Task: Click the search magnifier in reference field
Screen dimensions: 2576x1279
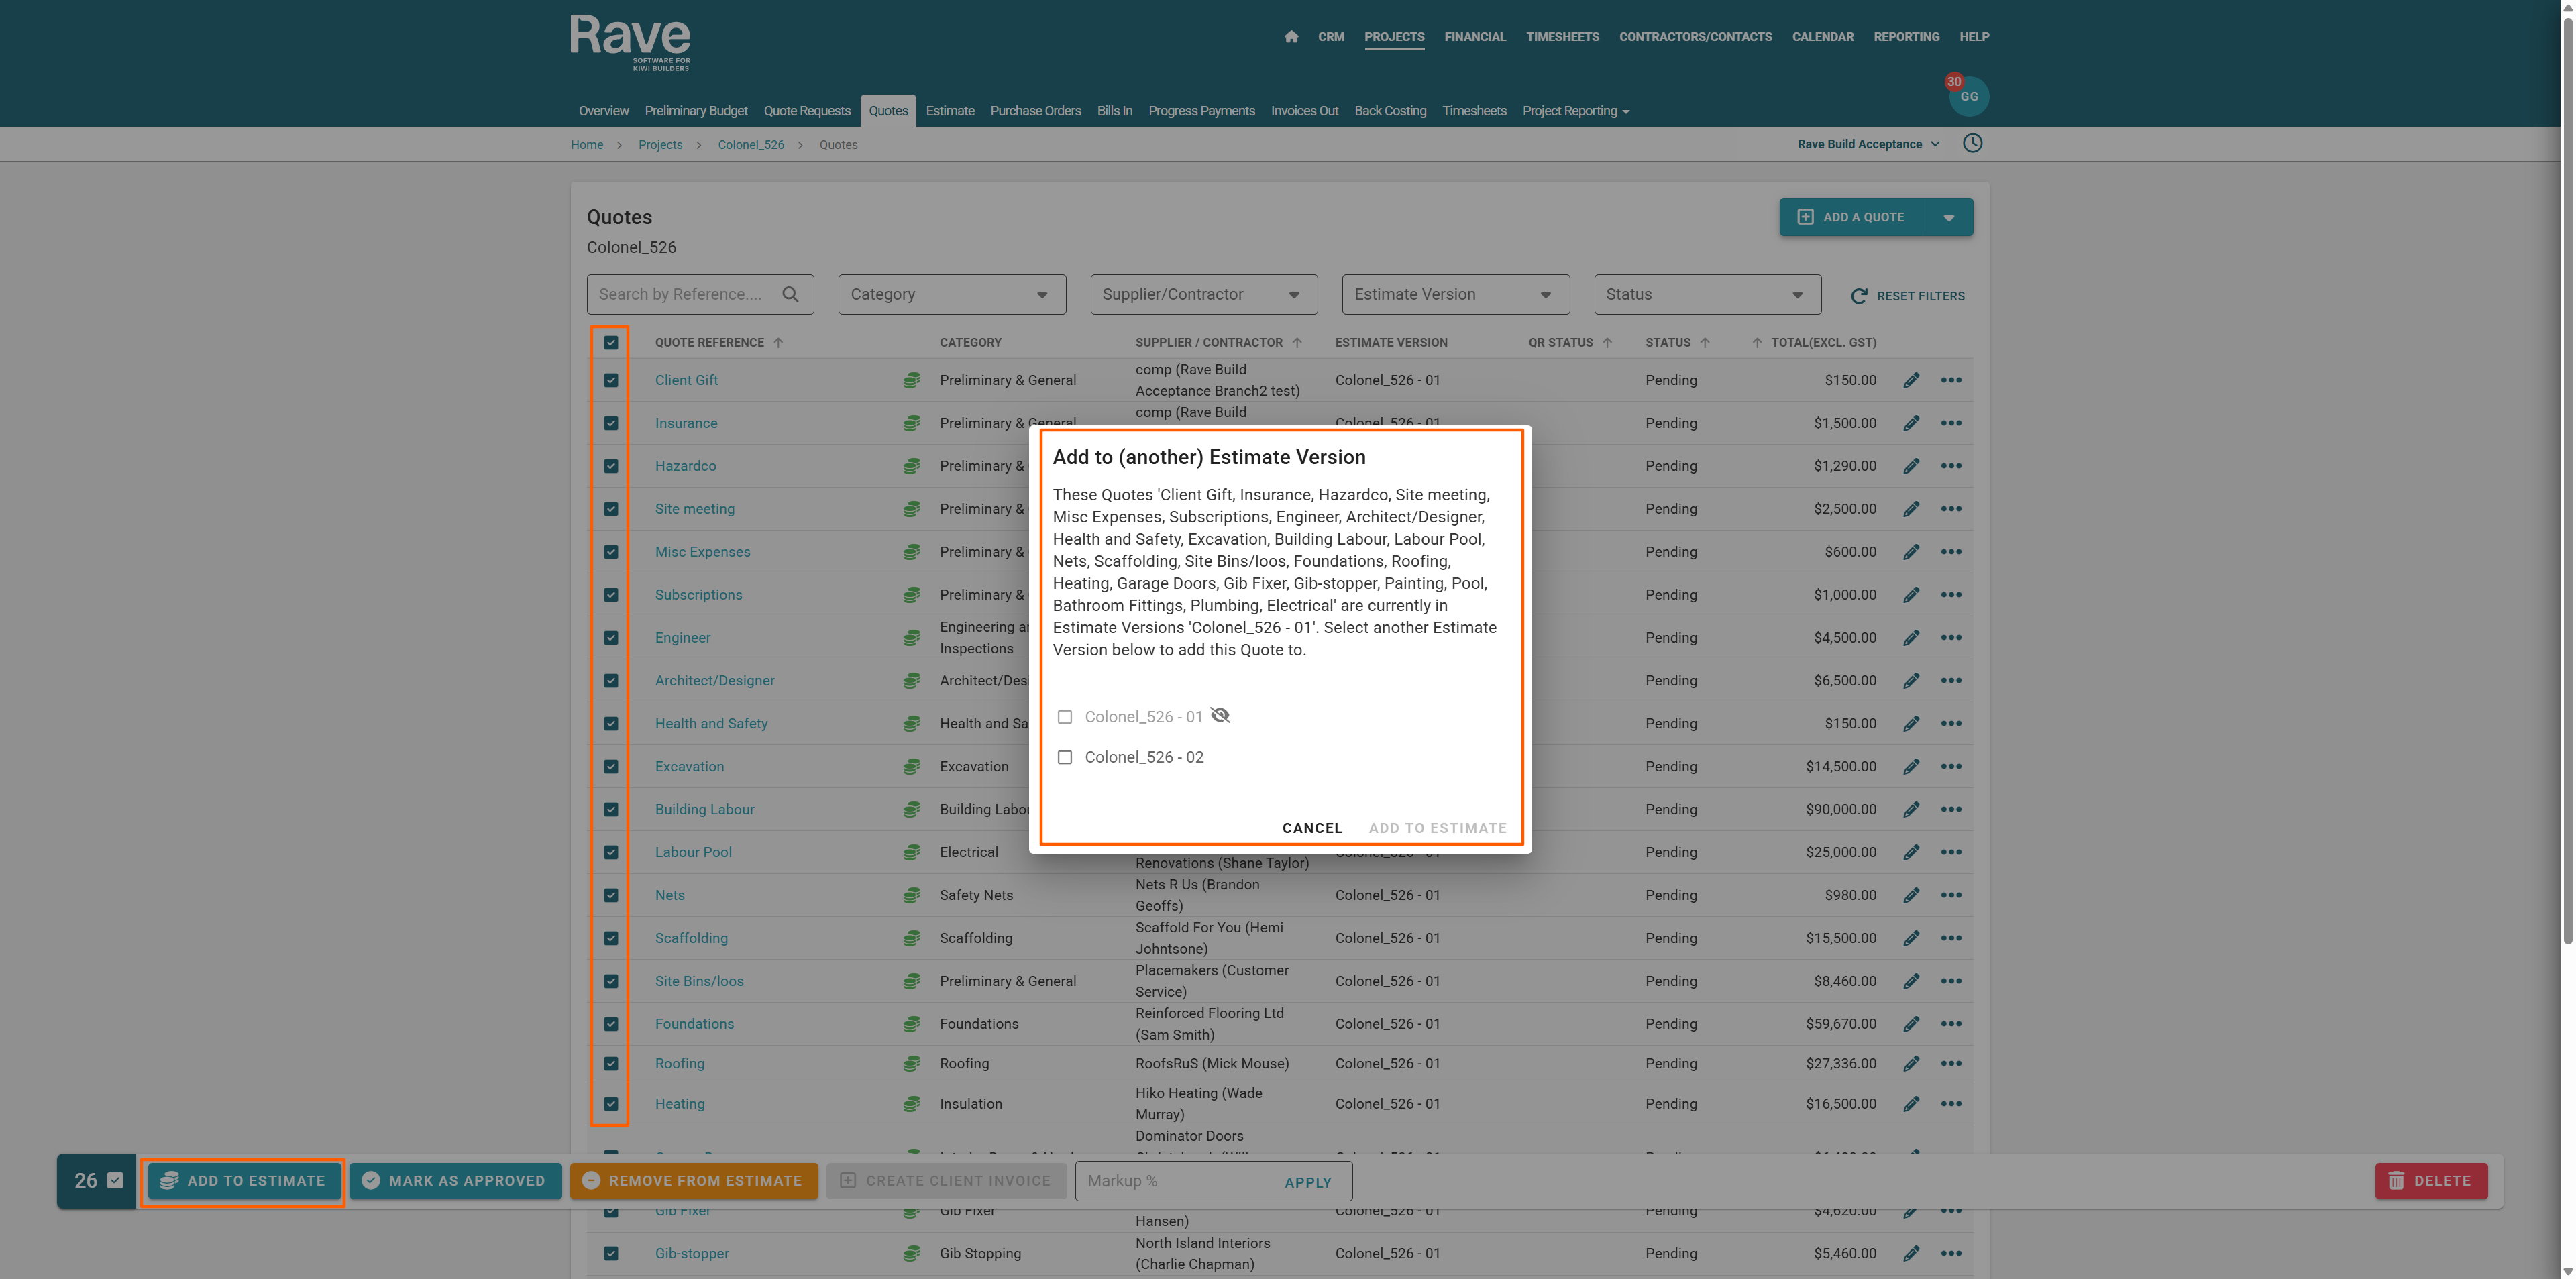Action: pos(790,294)
